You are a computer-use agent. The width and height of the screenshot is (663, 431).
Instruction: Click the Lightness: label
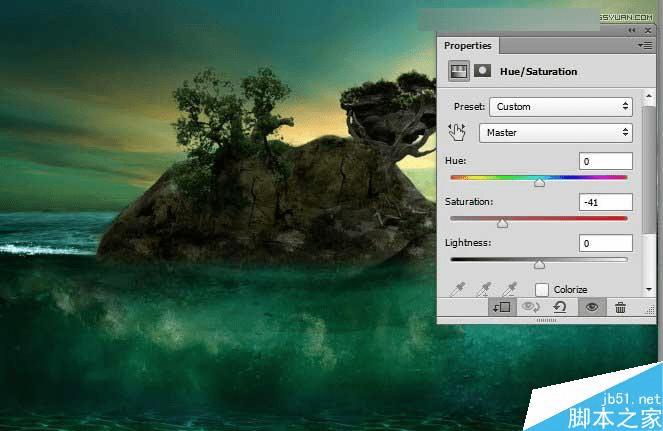[x=468, y=243]
